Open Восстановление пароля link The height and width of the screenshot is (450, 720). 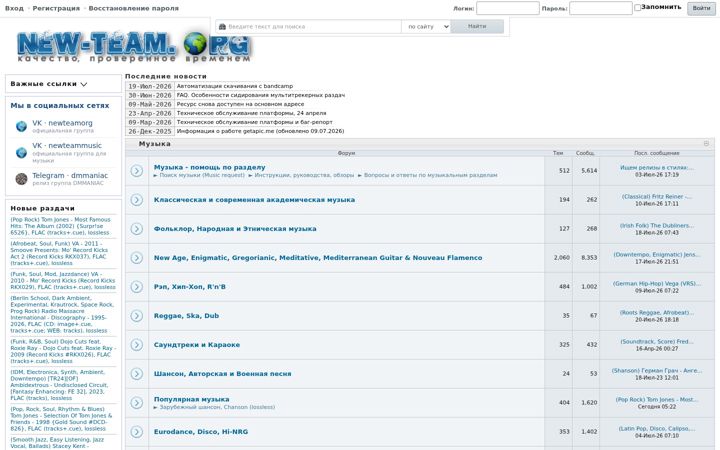134,8
